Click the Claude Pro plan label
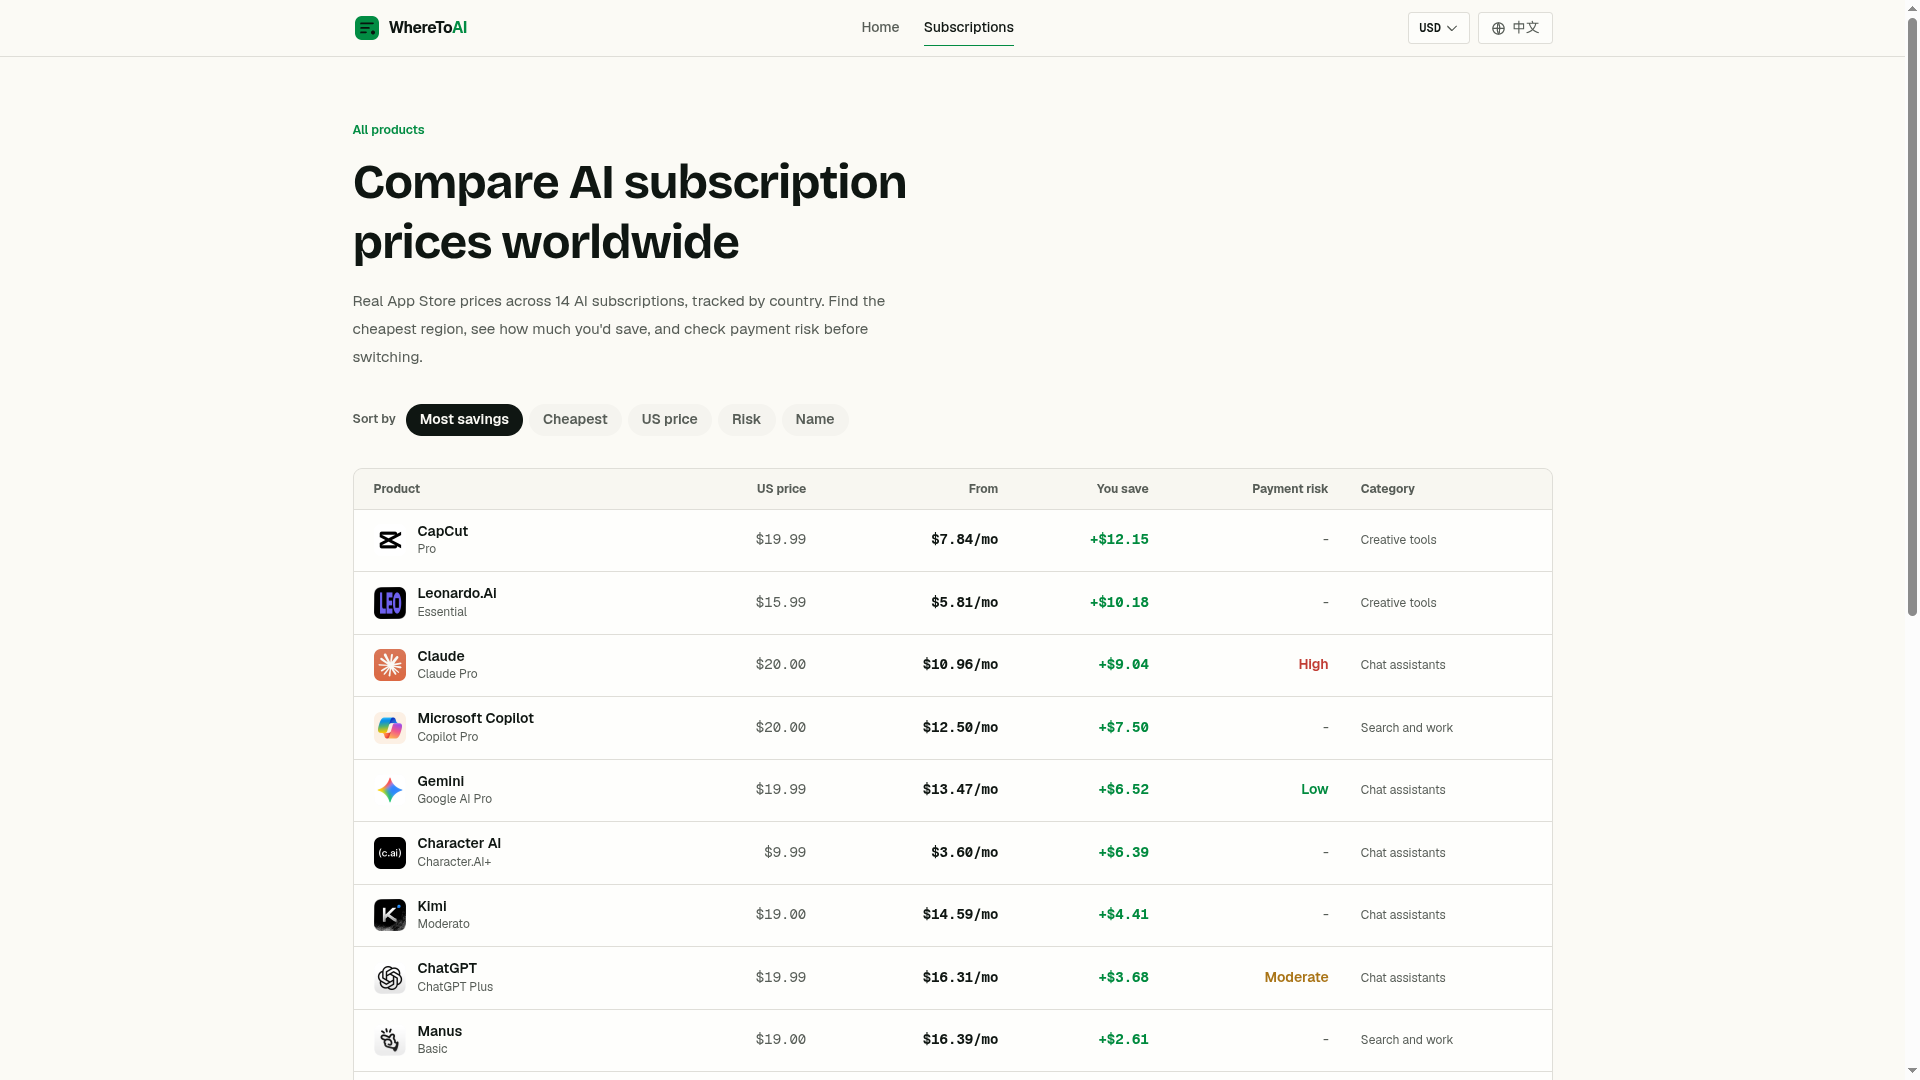The image size is (1920, 1080). click(447, 674)
